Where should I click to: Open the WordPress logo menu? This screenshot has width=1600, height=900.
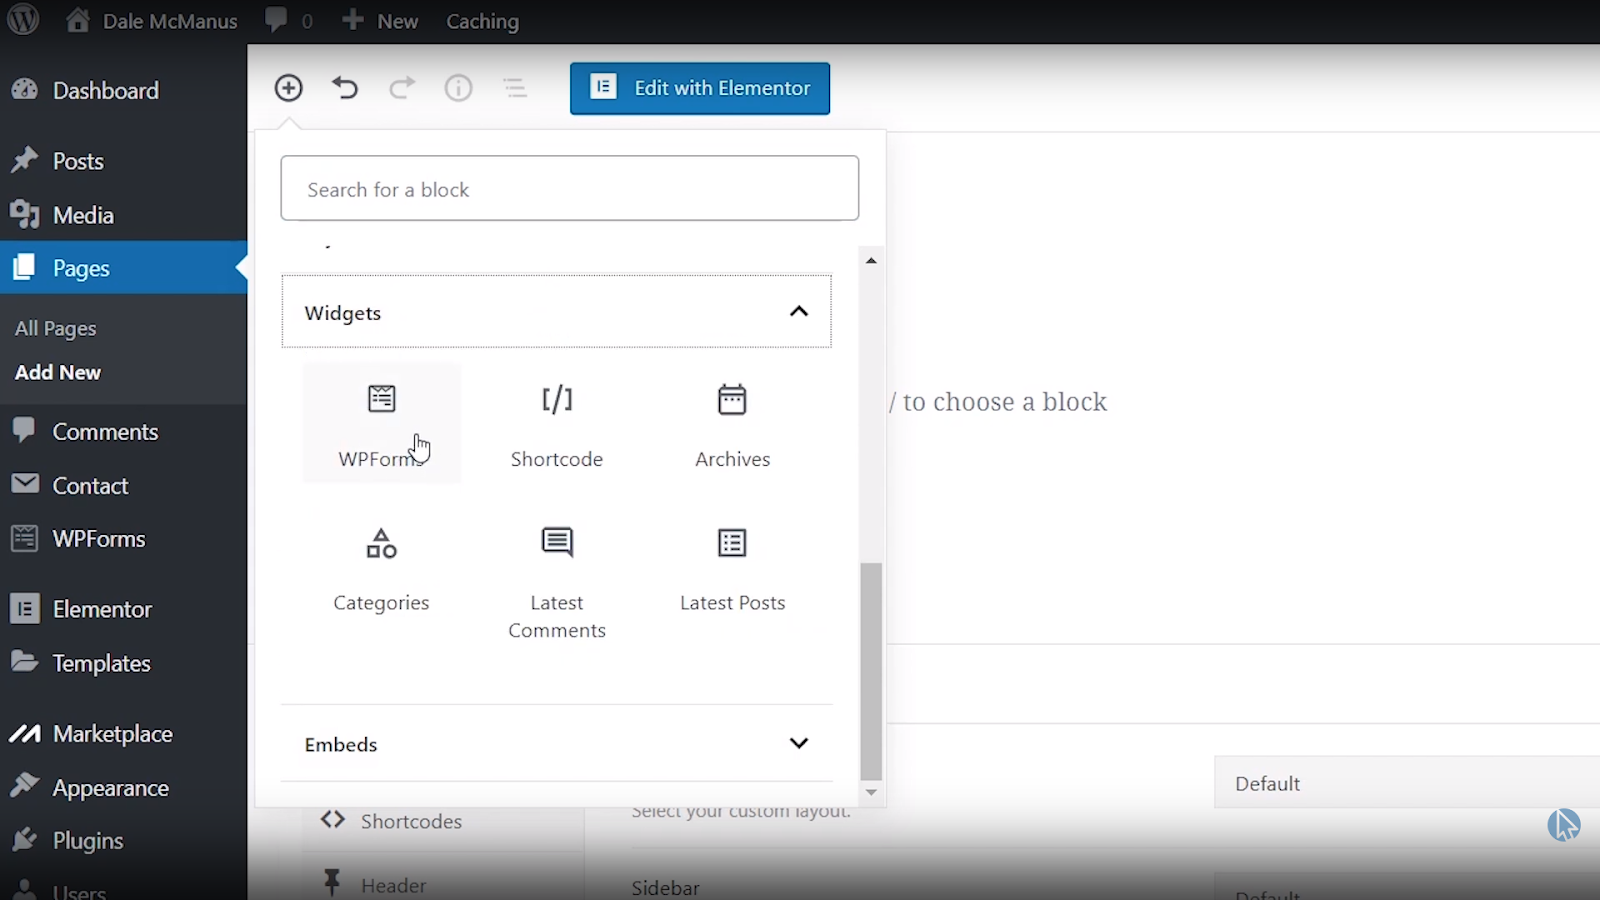coord(23,20)
